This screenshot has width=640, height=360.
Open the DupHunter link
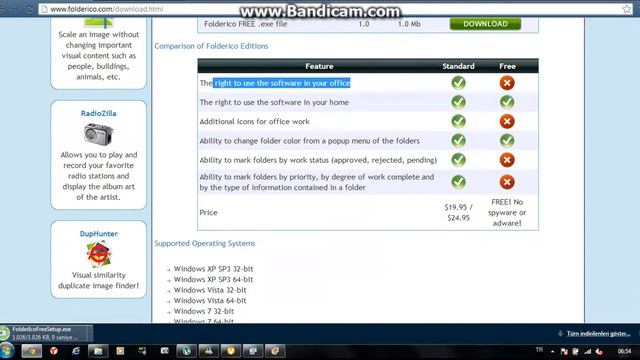98,233
